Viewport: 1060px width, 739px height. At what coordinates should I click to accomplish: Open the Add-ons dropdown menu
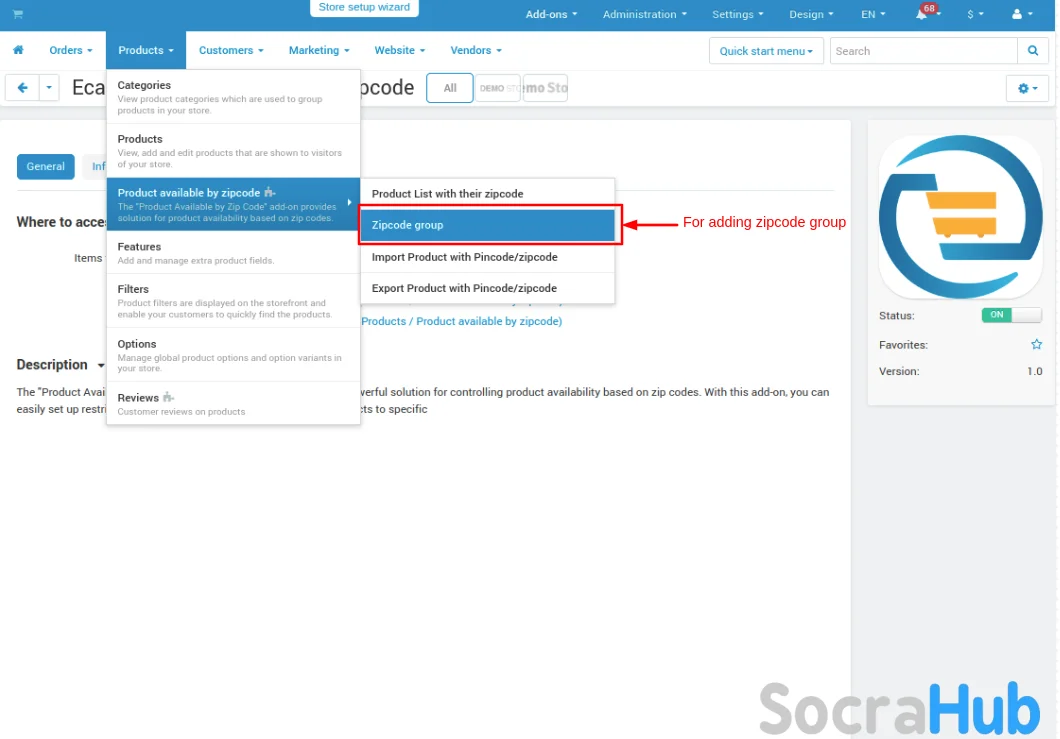coord(551,14)
